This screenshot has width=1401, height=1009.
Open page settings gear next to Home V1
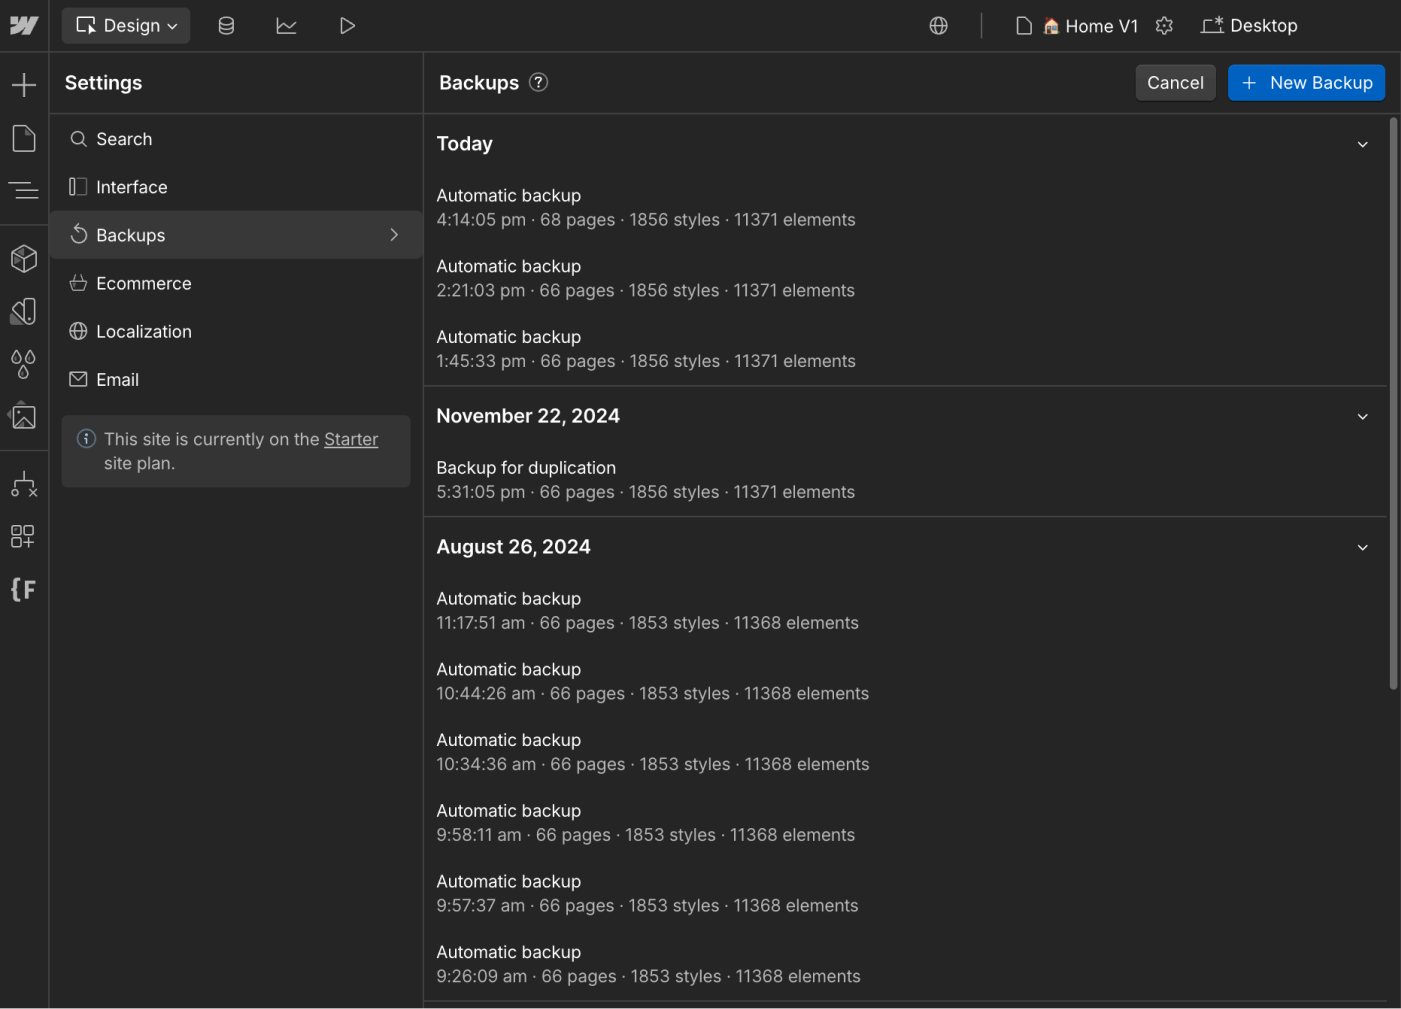click(1164, 25)
